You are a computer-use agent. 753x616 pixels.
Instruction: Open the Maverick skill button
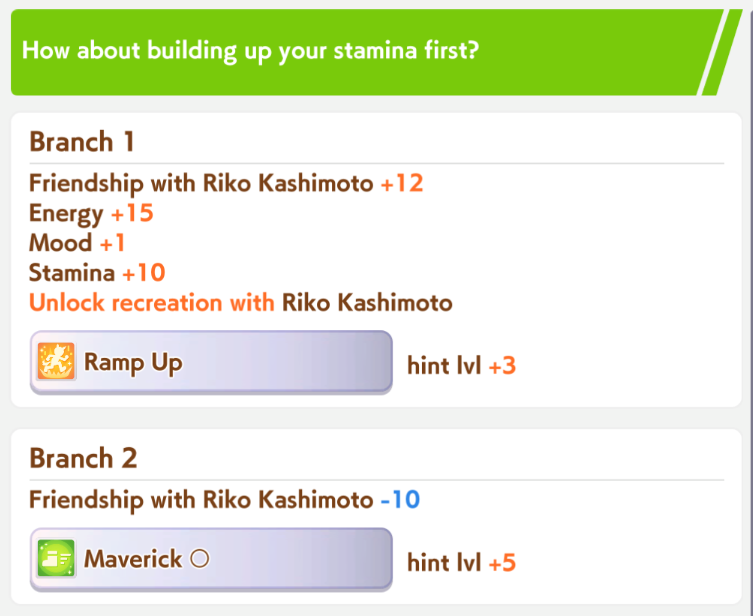pyautogui.click(x=211, y=559)
